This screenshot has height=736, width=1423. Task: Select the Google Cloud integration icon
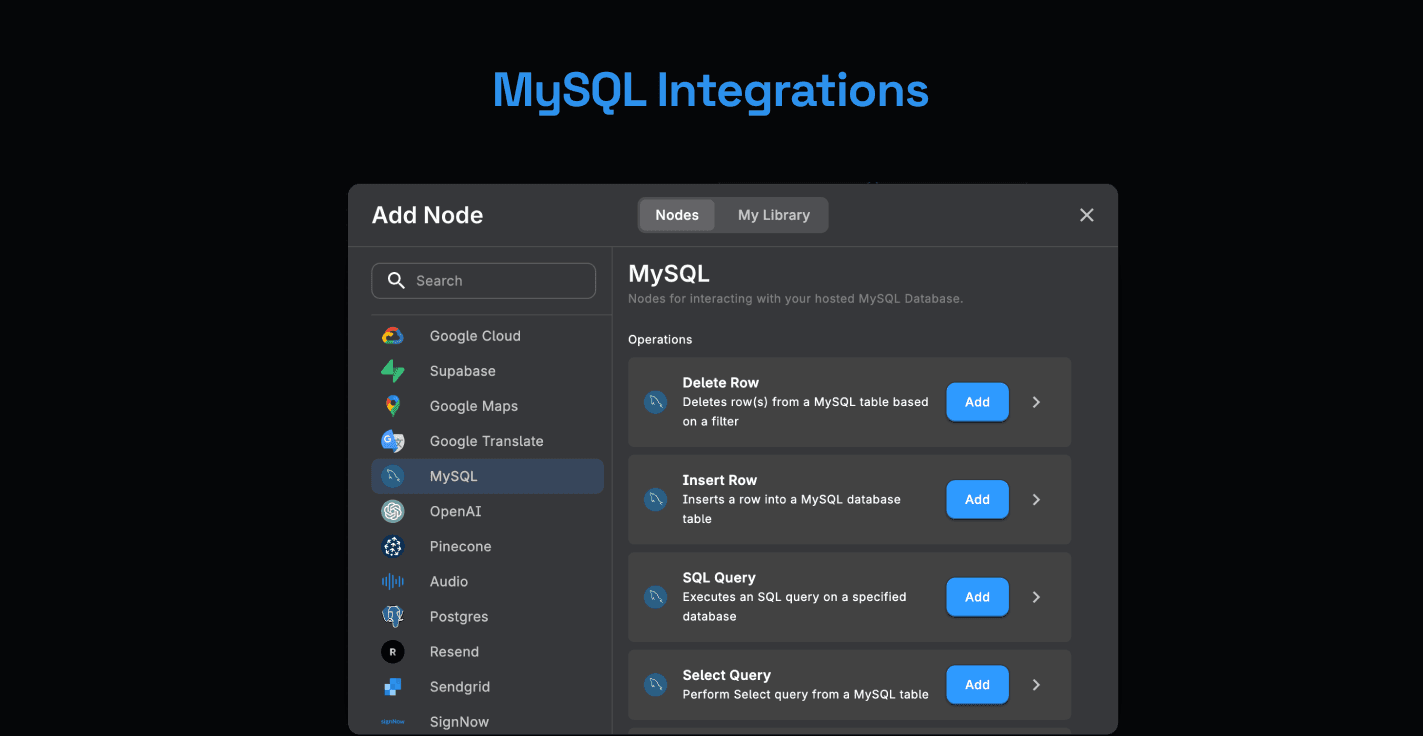(393, 336)
